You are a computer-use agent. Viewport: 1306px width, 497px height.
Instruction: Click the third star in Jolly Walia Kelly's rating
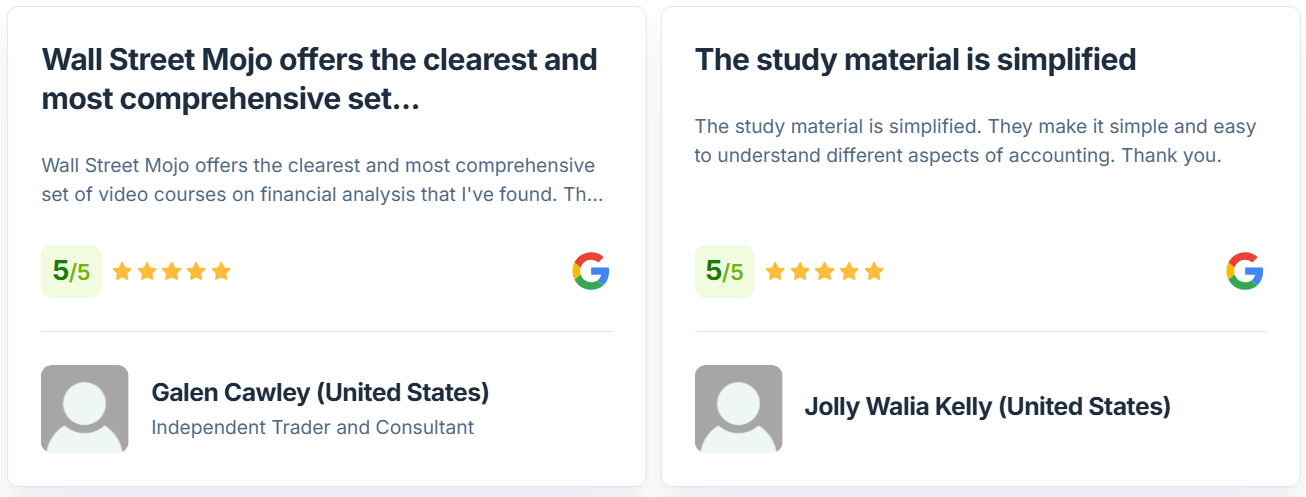click(825, 271)
